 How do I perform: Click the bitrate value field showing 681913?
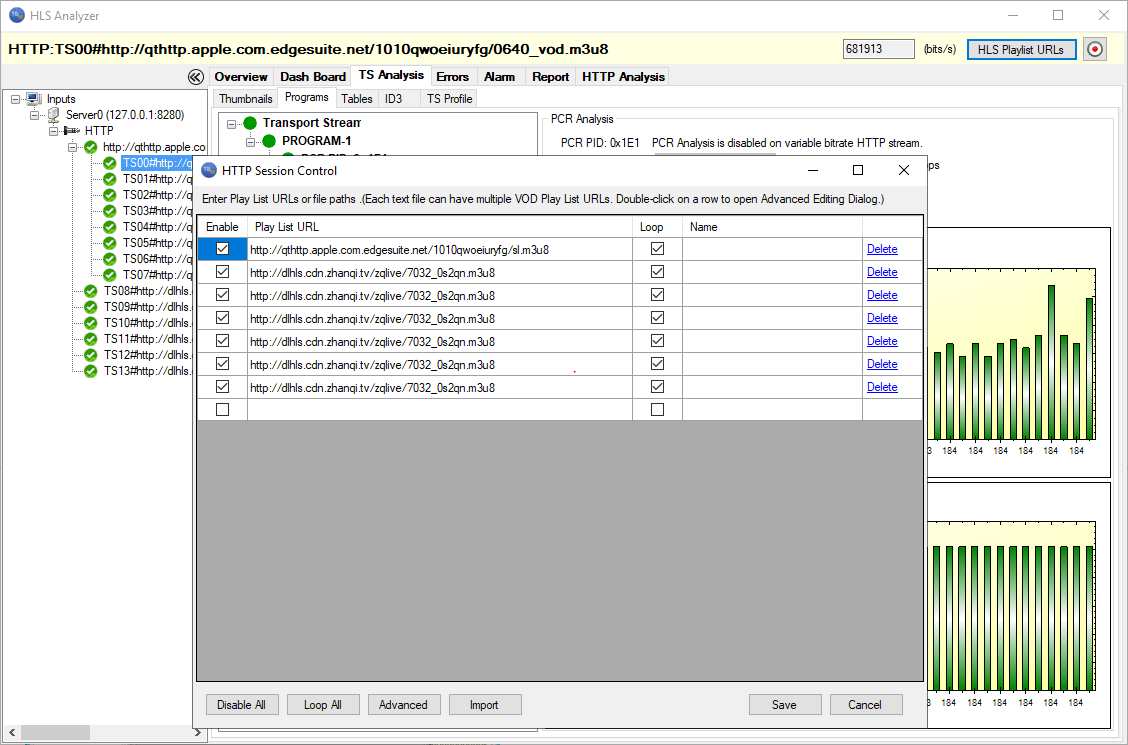click(x=878, y=48)
